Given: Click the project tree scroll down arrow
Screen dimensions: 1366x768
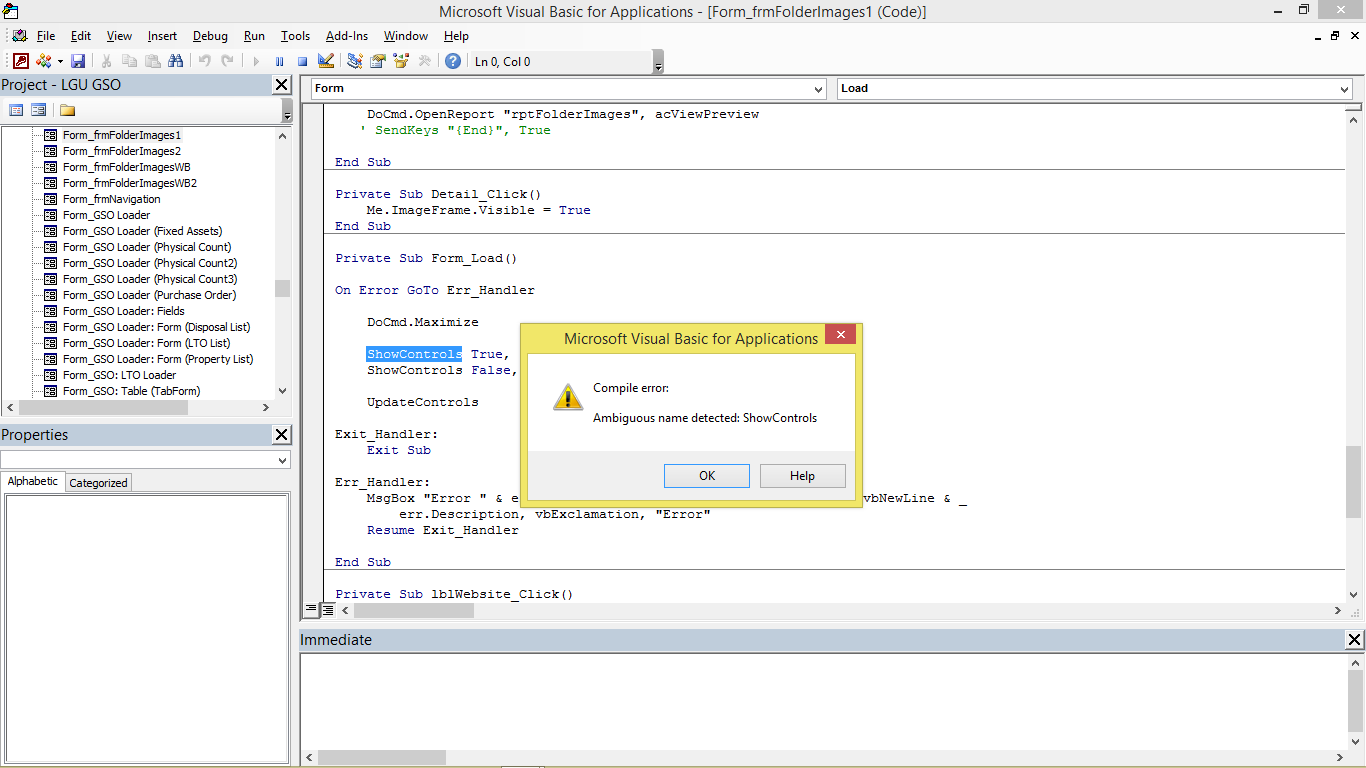Looking at the screenshot, I should (282, 391).
